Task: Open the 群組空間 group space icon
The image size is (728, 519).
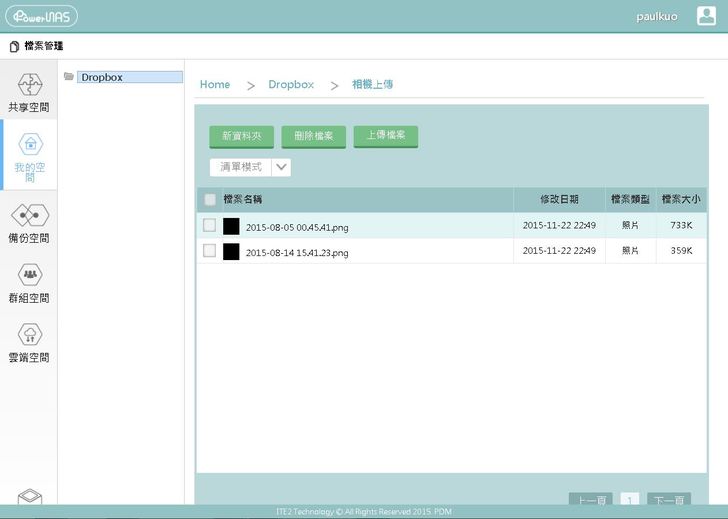Action: click(29, 274)
